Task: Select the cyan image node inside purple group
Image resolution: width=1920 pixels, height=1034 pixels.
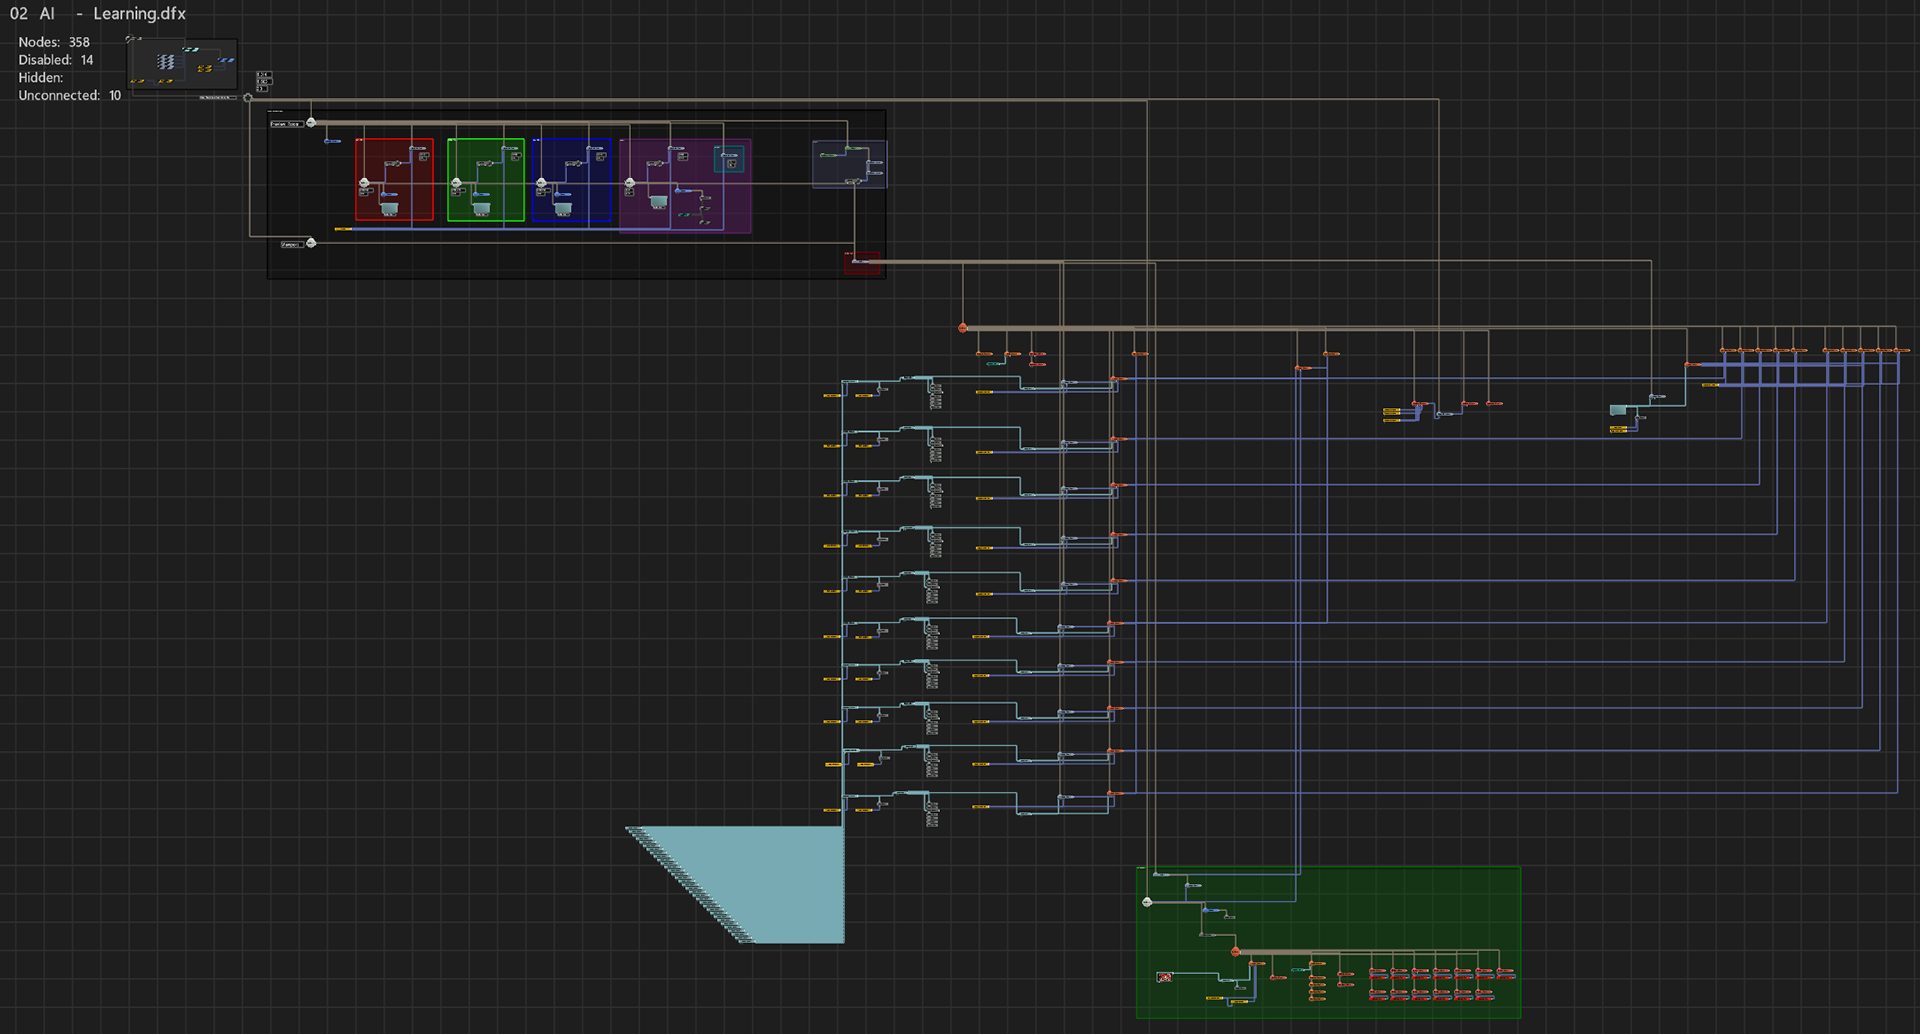Action: tap(658, 202)
